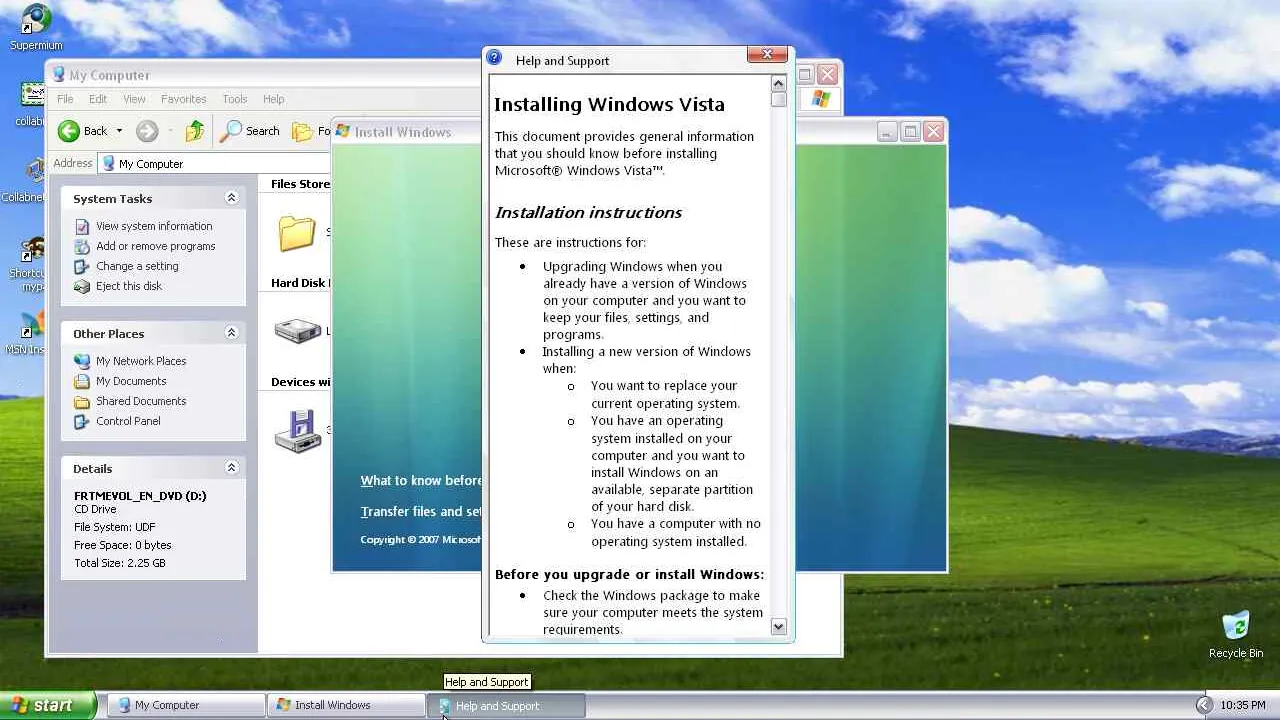This screenshot has height=720, width=1280.
Task: Open Shared Documents from Other Places
Action: pos(141,401)
